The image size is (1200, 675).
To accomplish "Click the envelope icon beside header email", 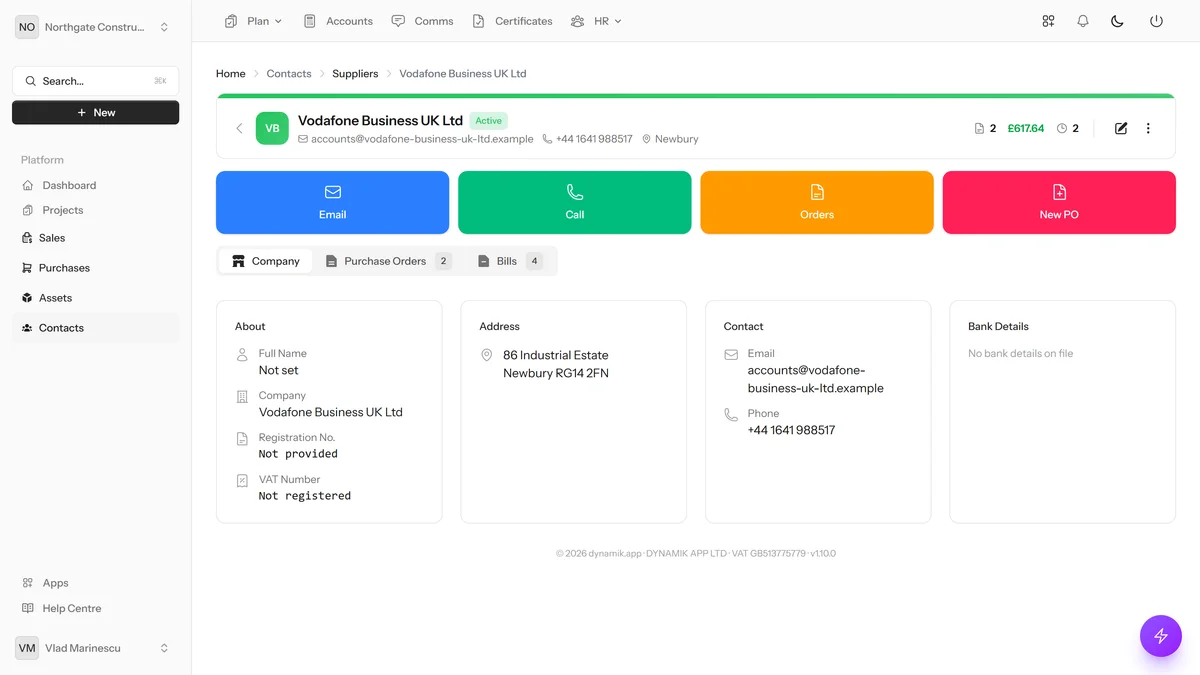I will pyautogui.click(x=303, y=139).
